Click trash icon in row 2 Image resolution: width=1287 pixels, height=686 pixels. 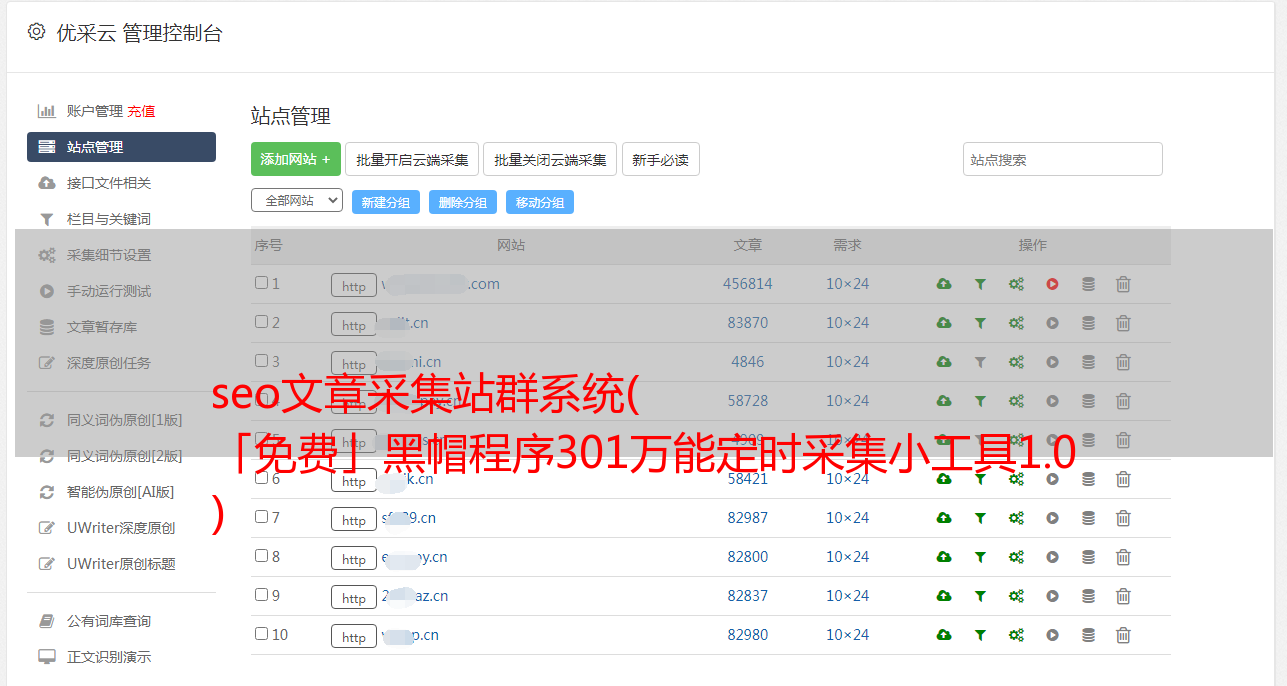pos(1123,323)
